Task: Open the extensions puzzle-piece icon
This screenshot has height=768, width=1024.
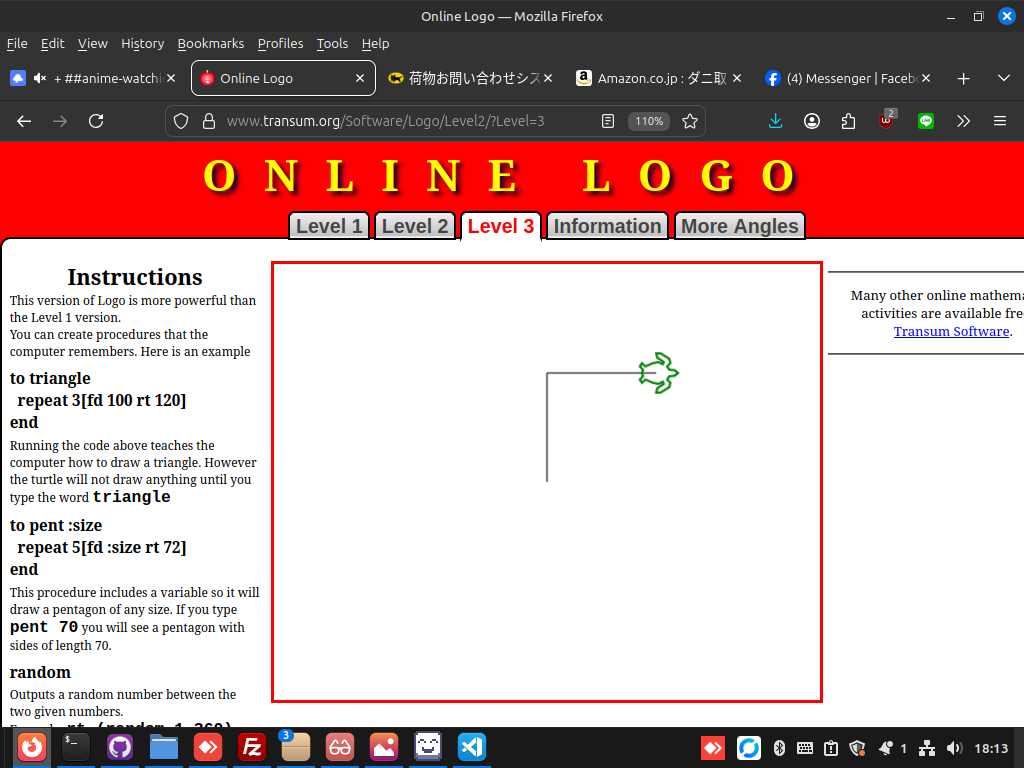Action: pyautogui.click(x=849, y=121)
